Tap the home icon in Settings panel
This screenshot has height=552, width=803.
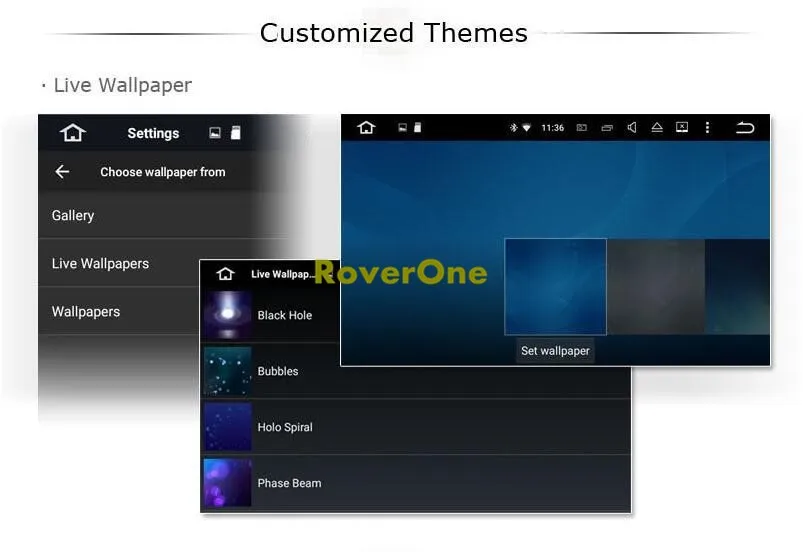coord(73,133)
